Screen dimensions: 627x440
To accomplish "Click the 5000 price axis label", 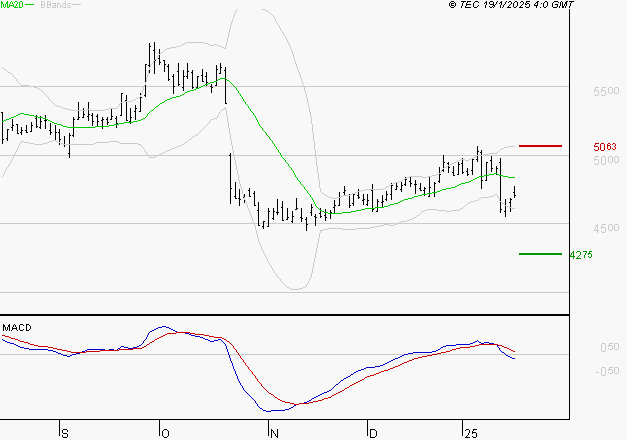I will click(x=606, y=160).
